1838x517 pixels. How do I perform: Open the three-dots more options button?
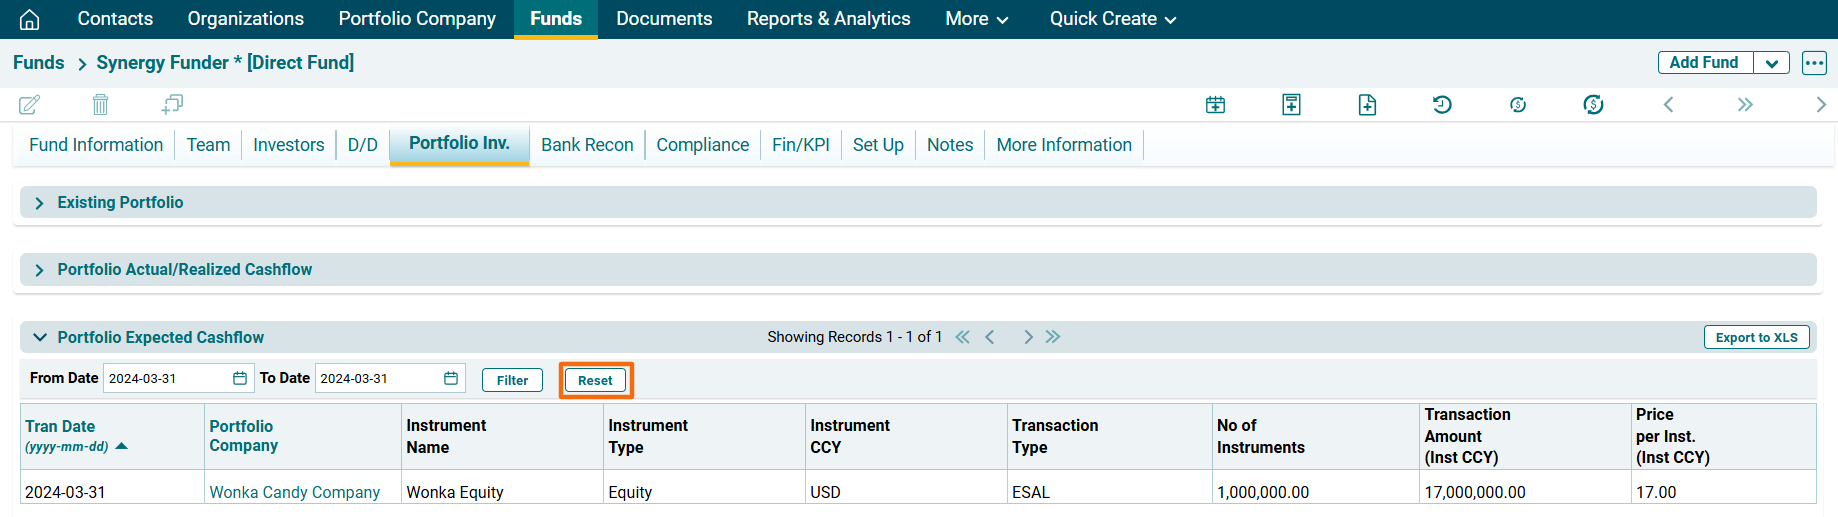click(1814, 63)
